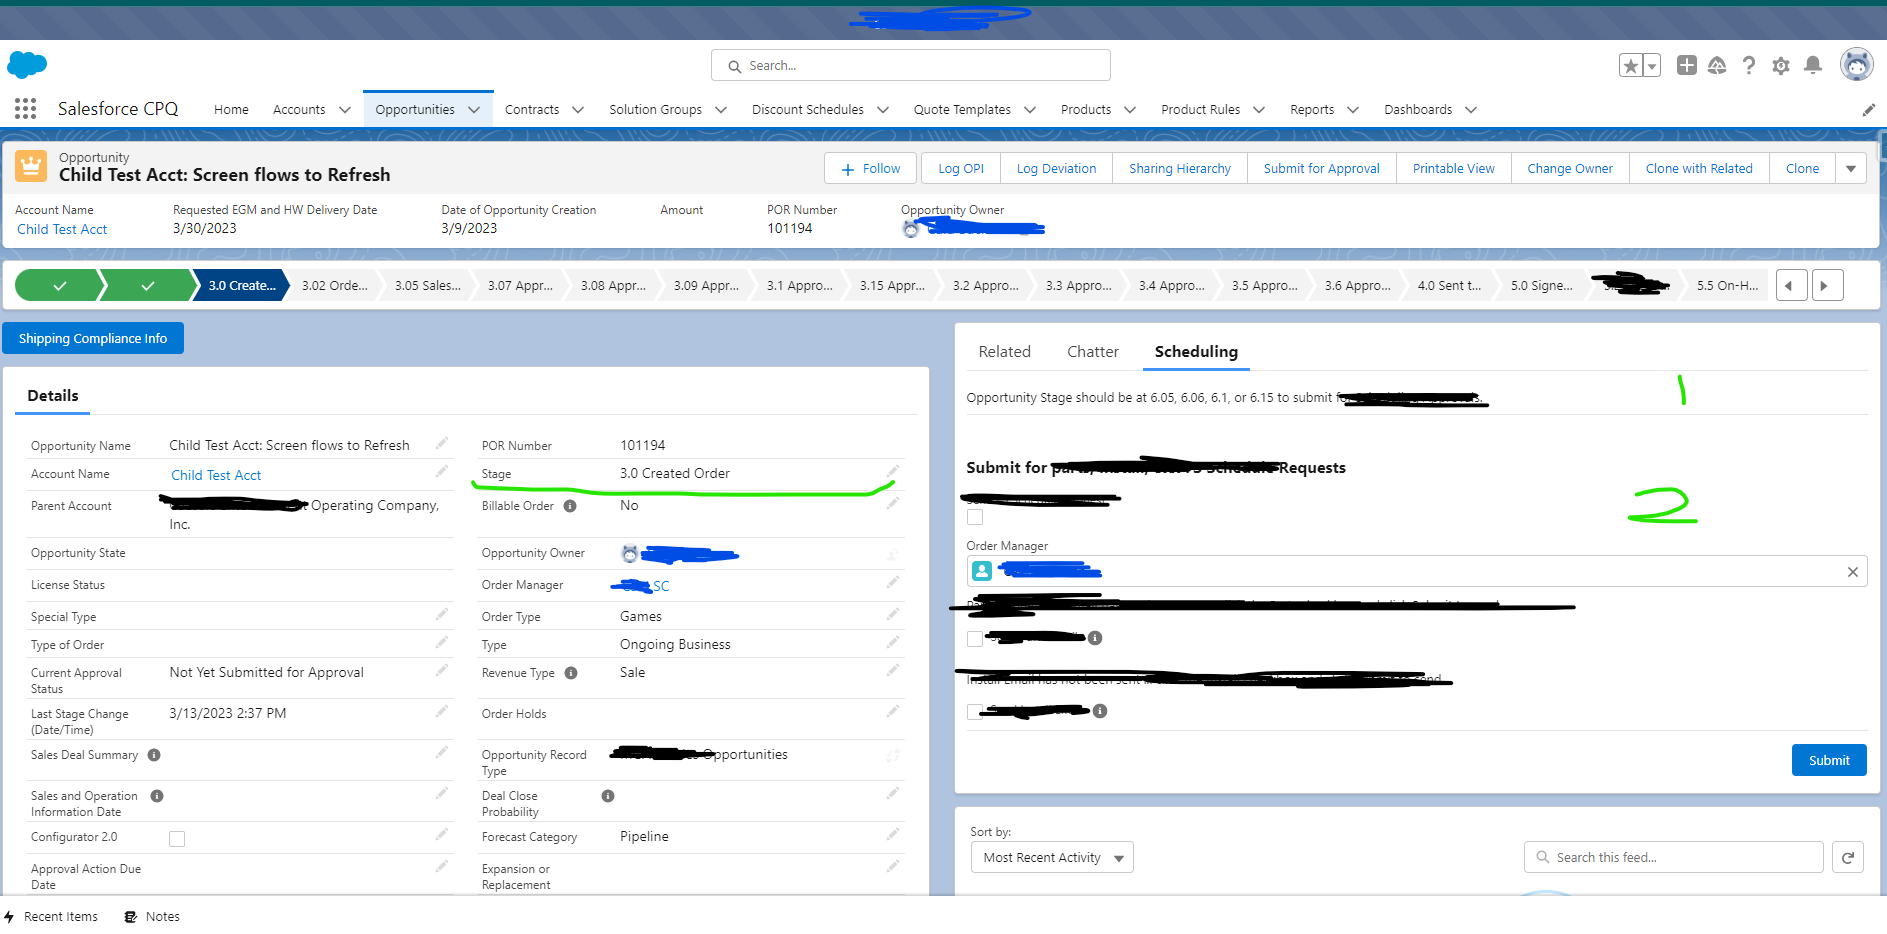Expand the Solution Groups dropdown chevron
Screen dimensions: 1887x934
pyautogui.click(x=721, y=110)
